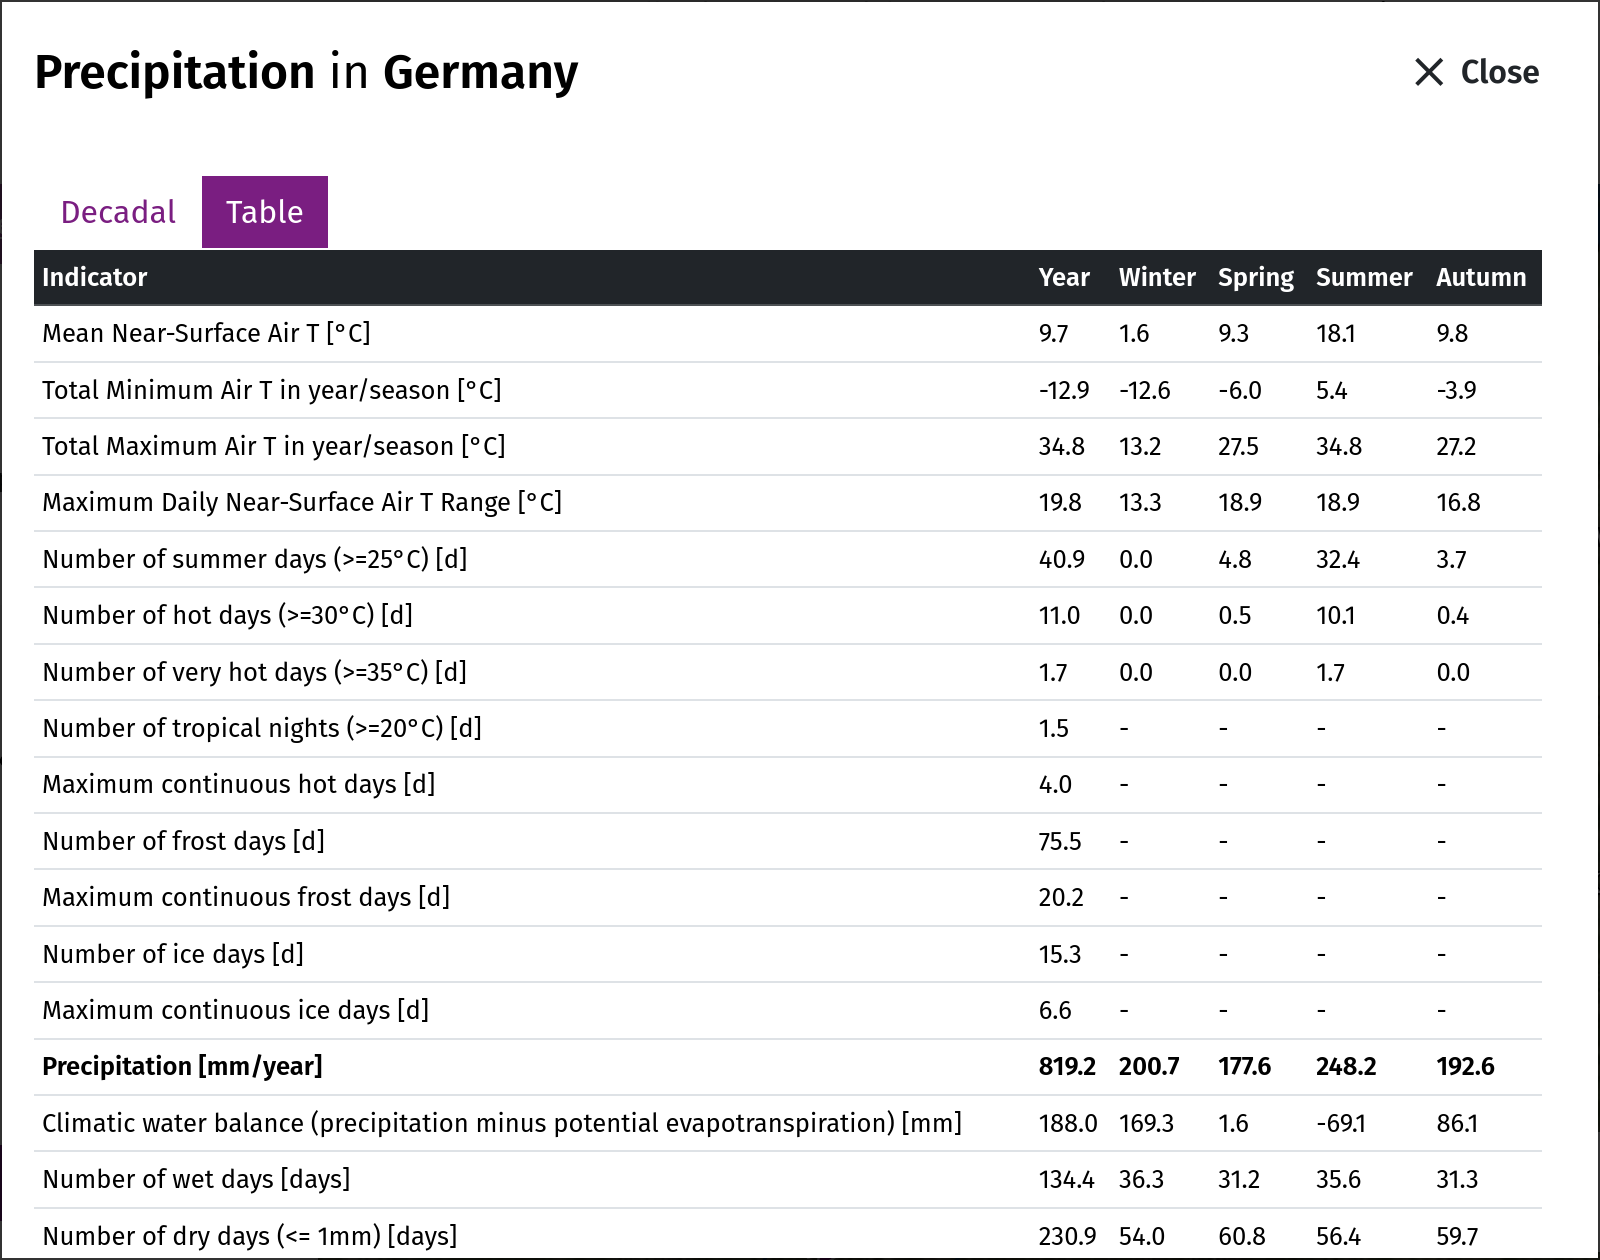Select Maximum continuous ice days row
The height and width of the screenshot is (1260, 1600).
coord(788,1010)
